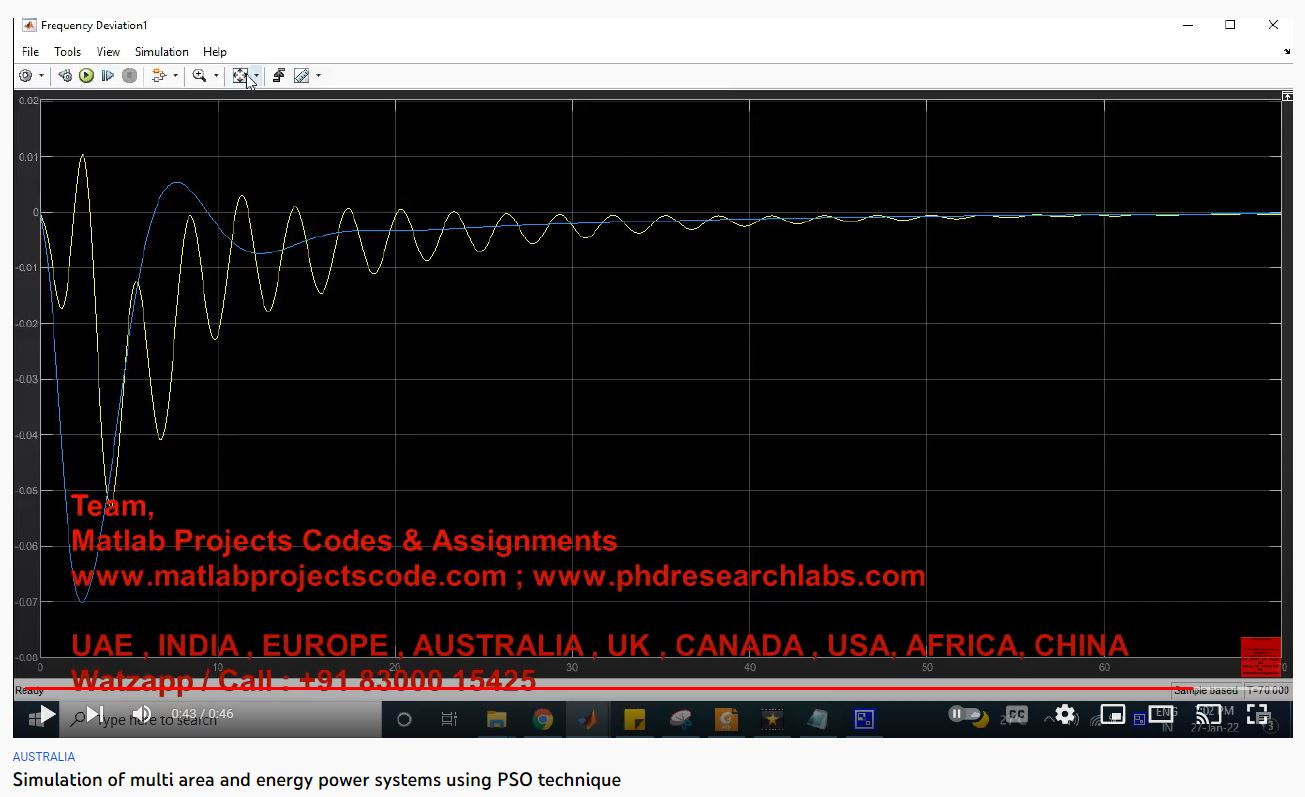
Task: Click the AUSTRALIA category link
Action: coord(44,757)
